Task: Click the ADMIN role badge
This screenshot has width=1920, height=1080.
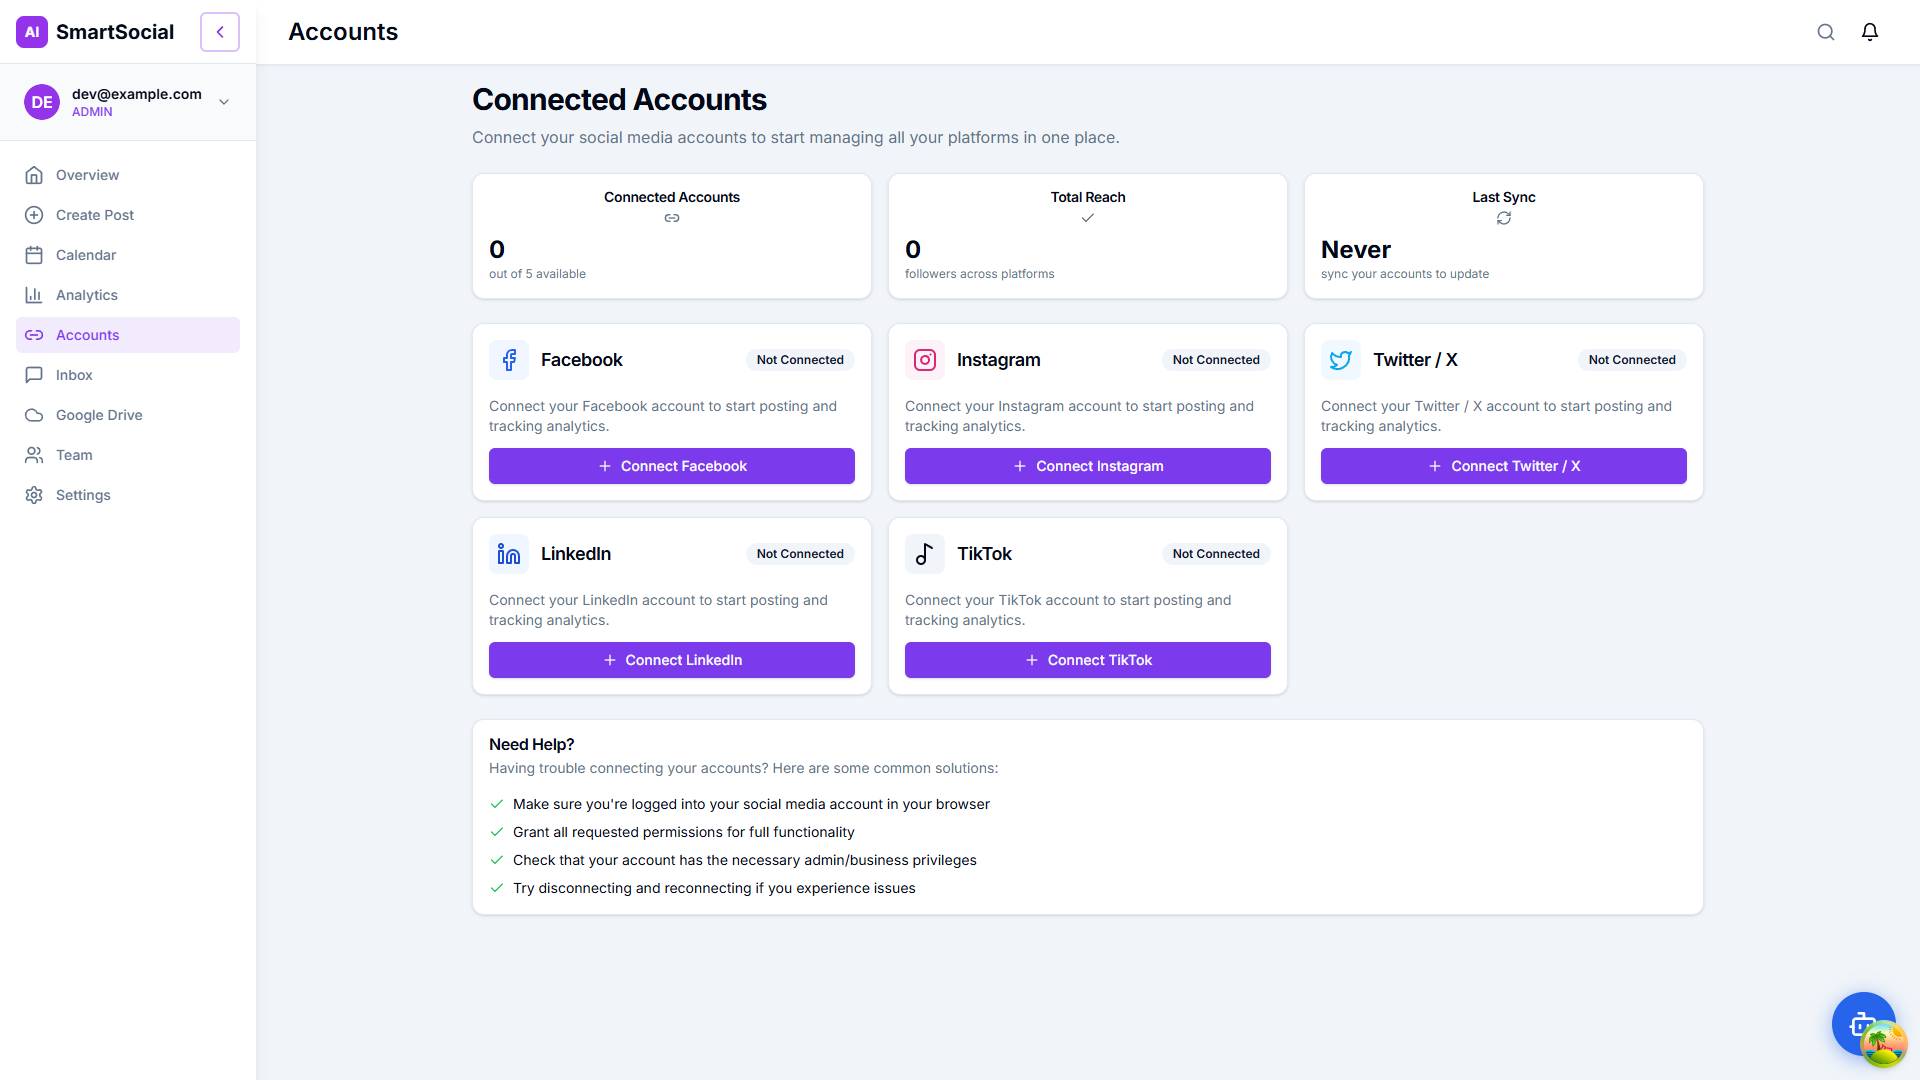Action: pos(91,112)
